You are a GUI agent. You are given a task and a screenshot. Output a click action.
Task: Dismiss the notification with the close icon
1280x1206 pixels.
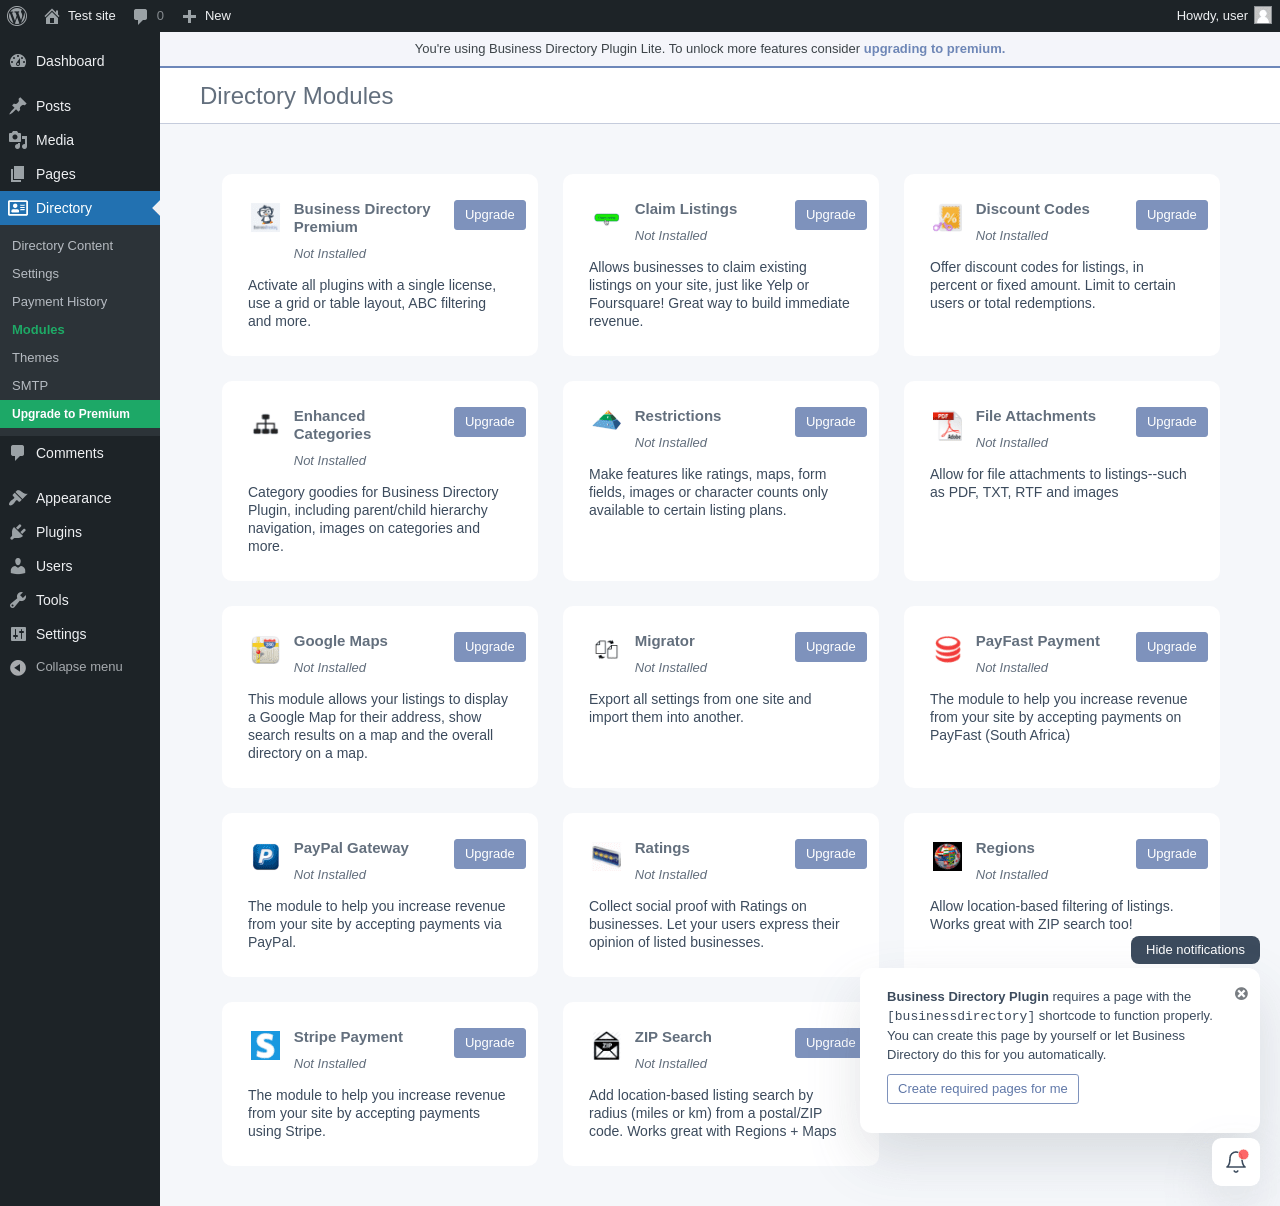coord(1241,994)
